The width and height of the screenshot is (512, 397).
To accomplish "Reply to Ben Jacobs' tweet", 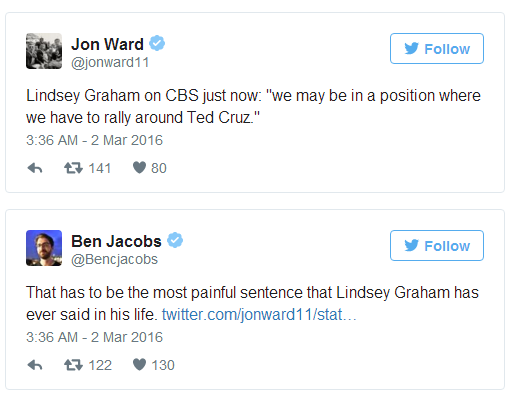I will 35,365.
